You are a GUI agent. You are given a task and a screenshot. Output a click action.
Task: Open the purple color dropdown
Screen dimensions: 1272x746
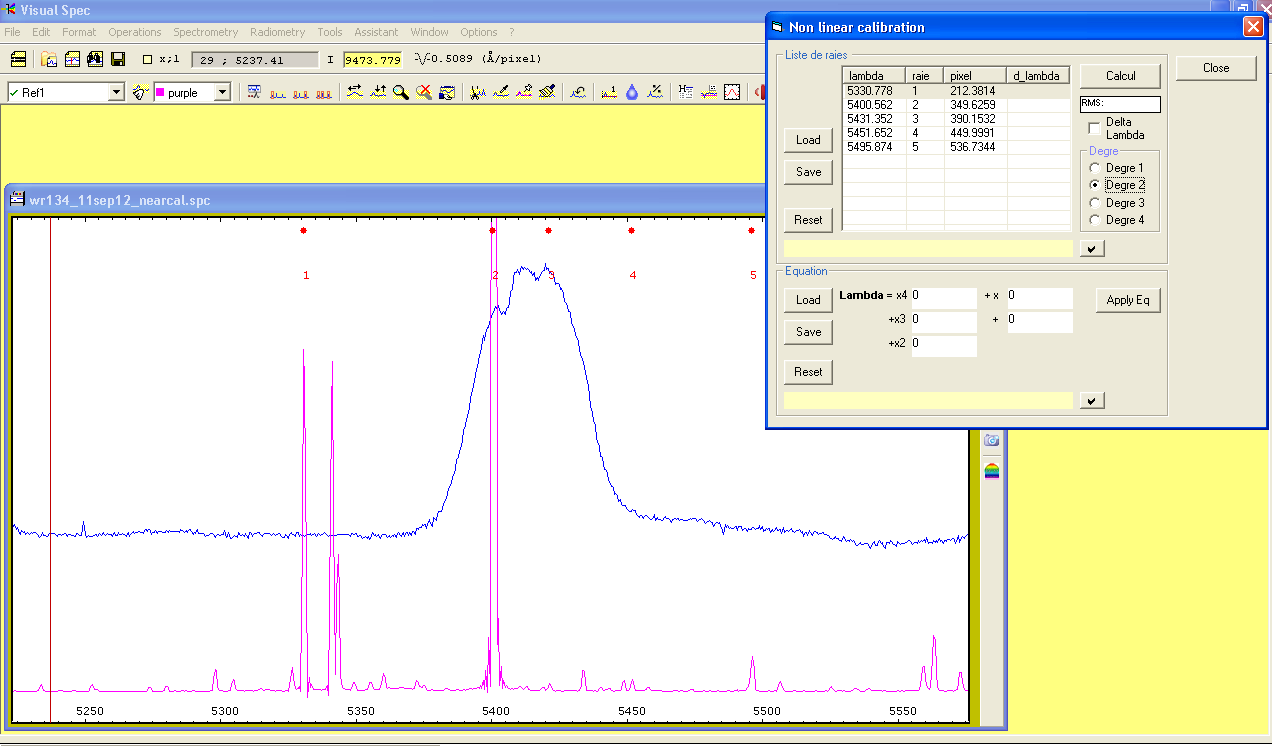tap(222, 92)
